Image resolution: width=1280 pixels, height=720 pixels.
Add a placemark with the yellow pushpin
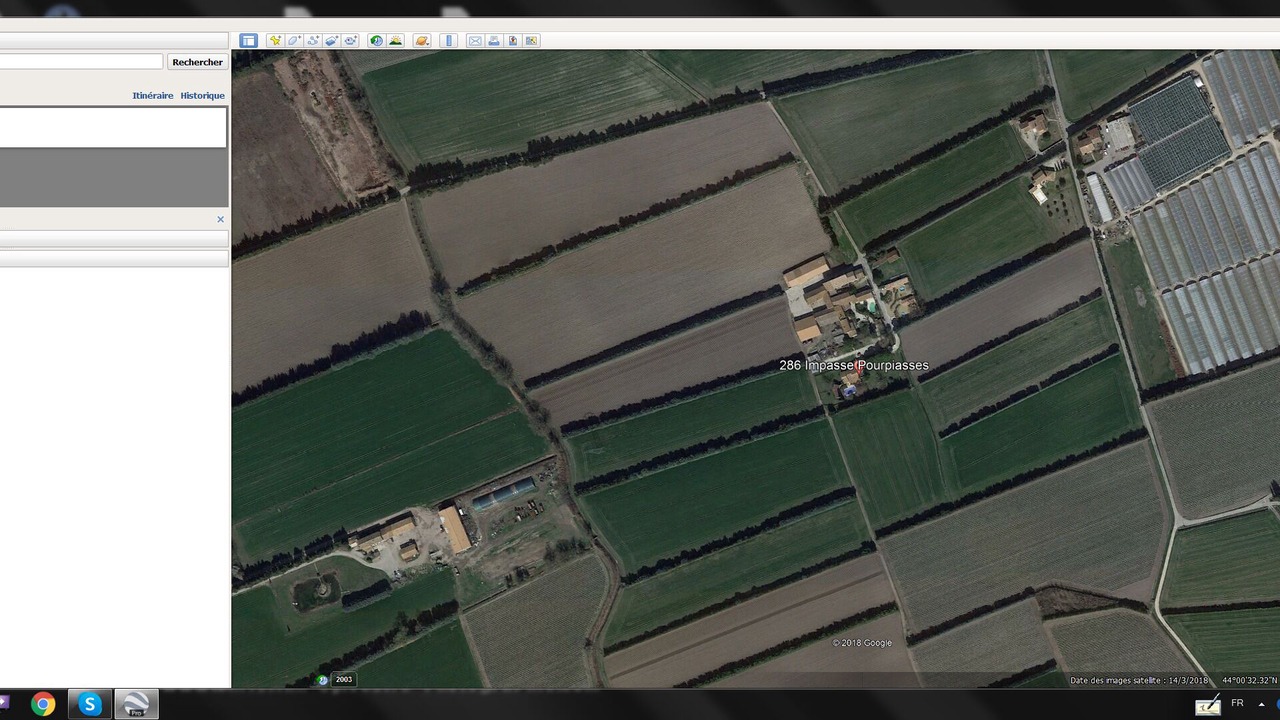pos(275,41)
